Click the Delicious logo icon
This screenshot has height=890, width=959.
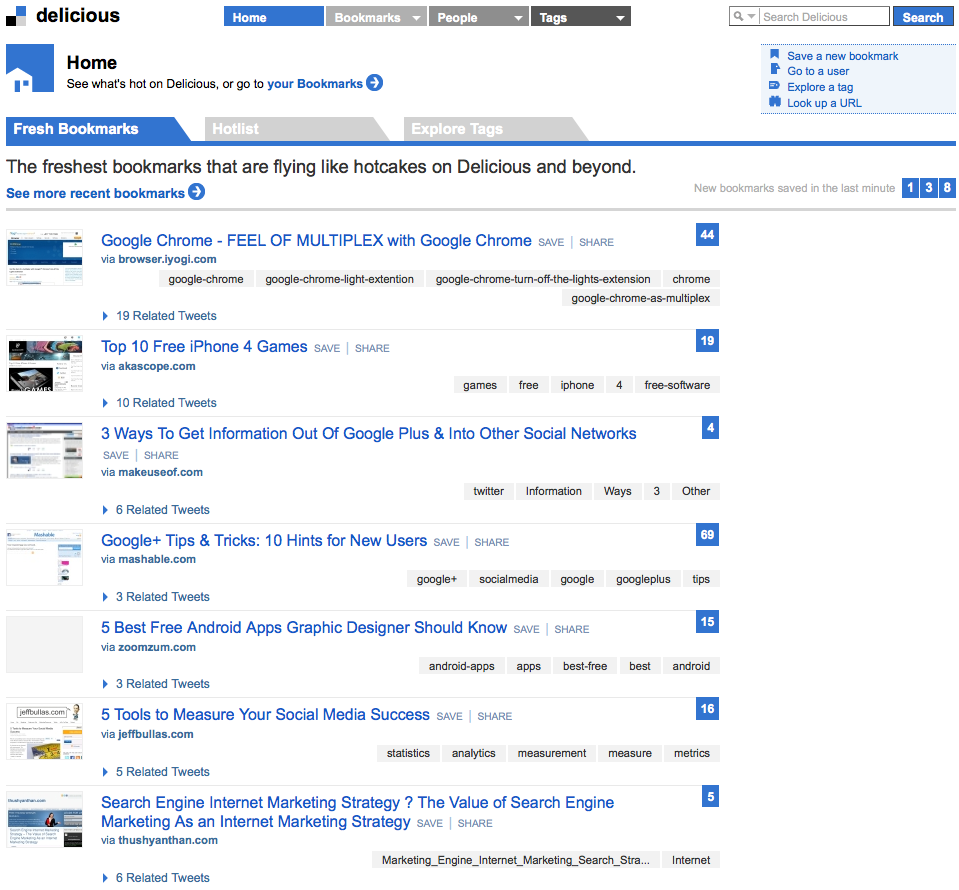click(x=16, y=16)
